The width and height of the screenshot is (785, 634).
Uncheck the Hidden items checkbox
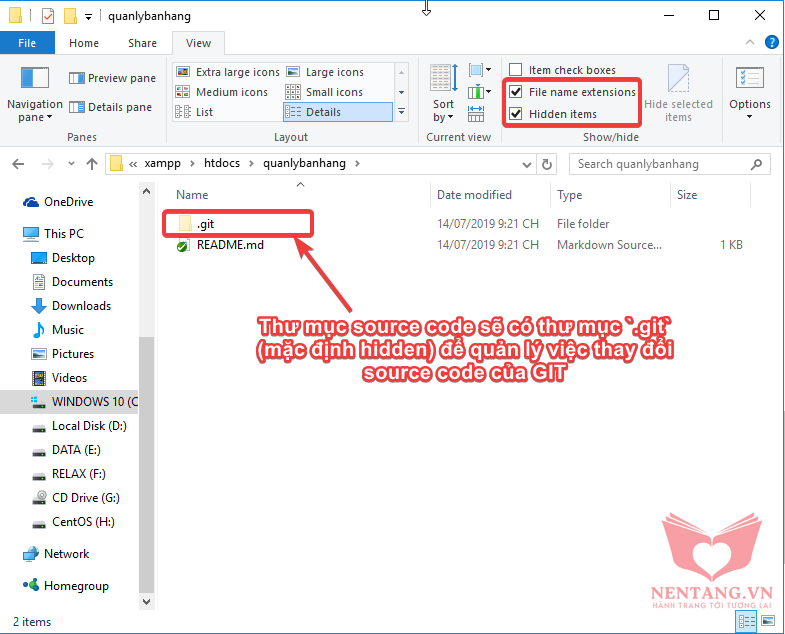[516, 114]
